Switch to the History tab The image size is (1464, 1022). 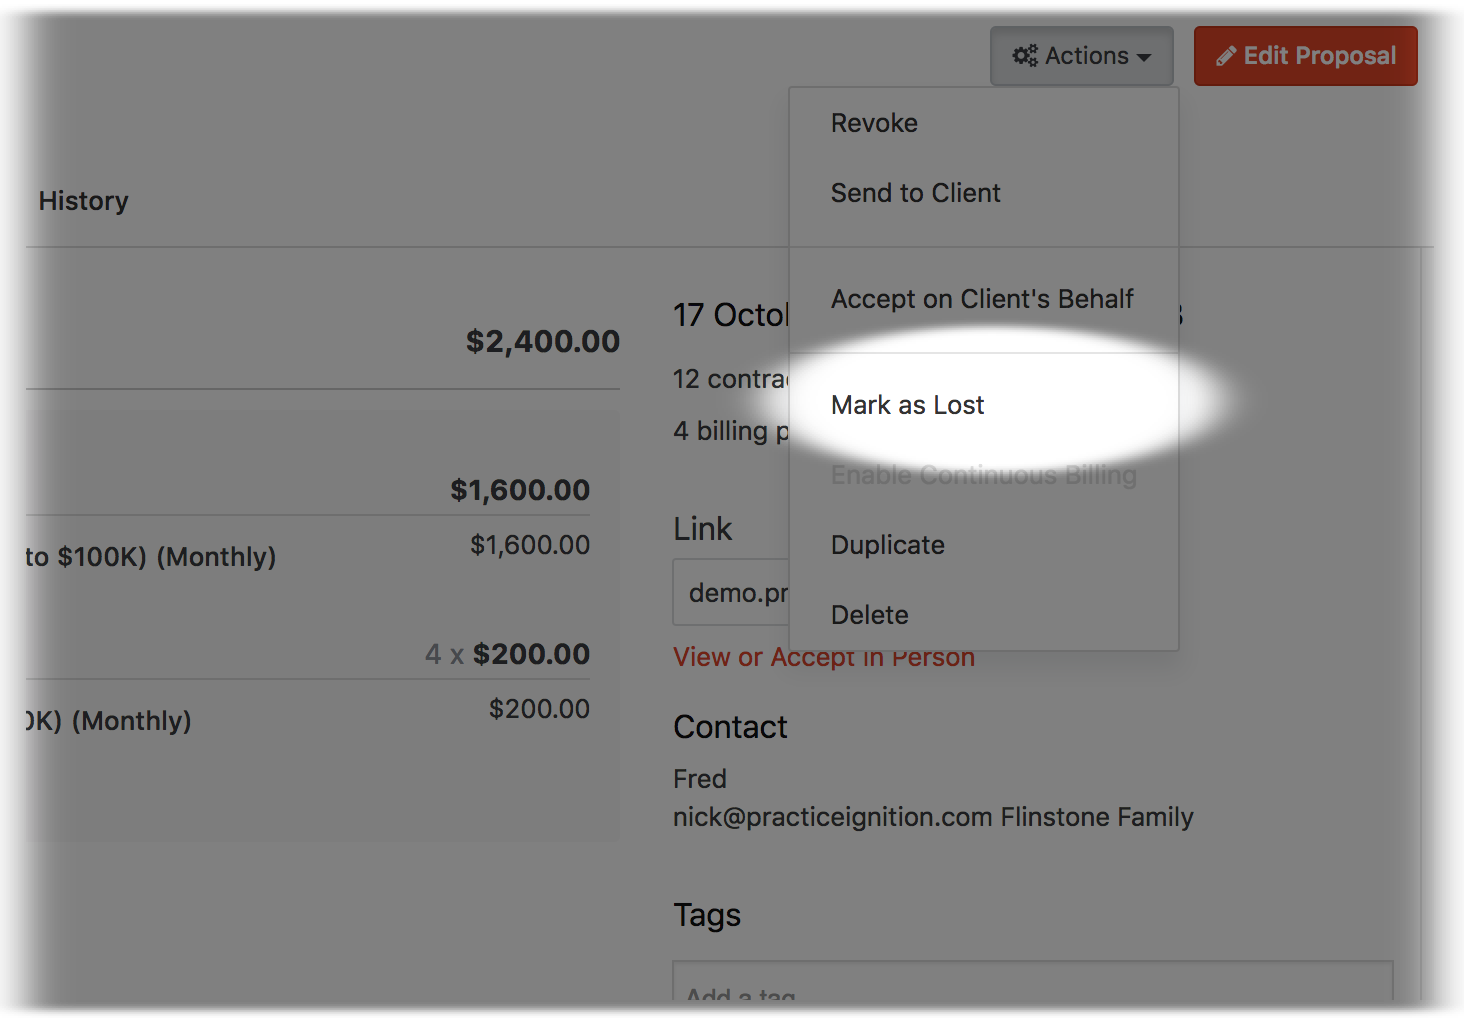coord(83,201)
